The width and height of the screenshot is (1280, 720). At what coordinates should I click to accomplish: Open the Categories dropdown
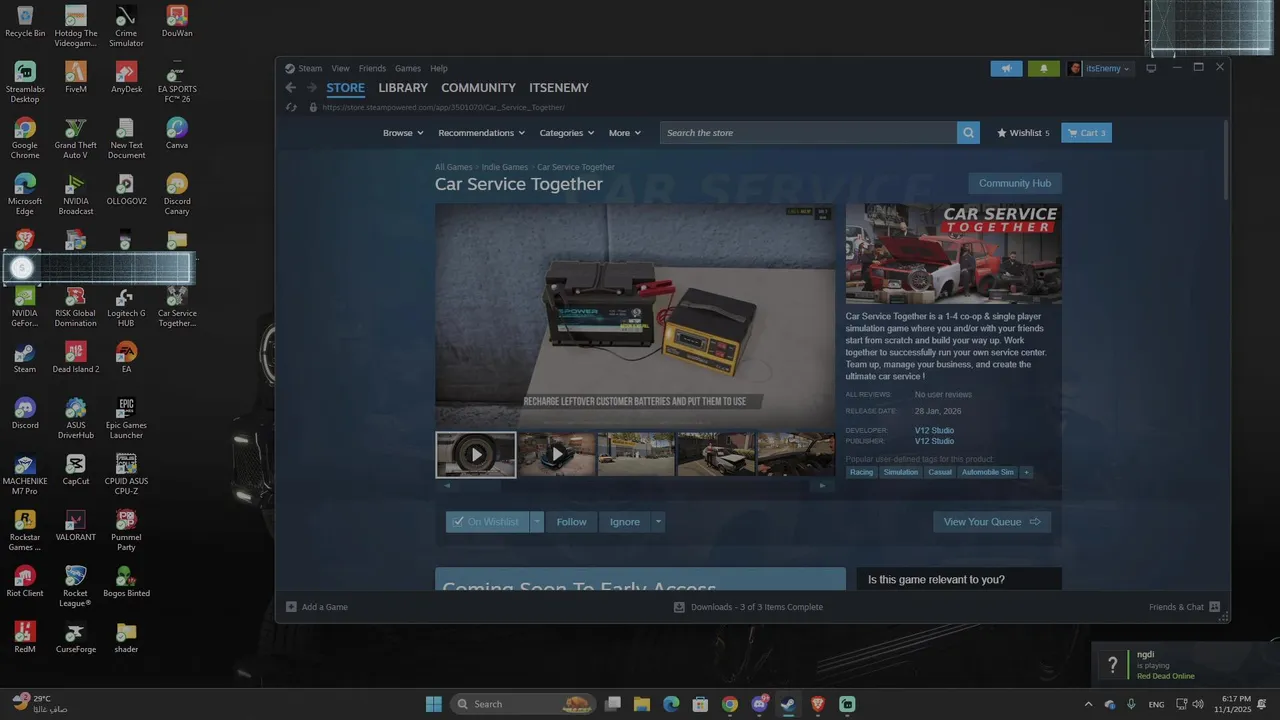point(567,133)
